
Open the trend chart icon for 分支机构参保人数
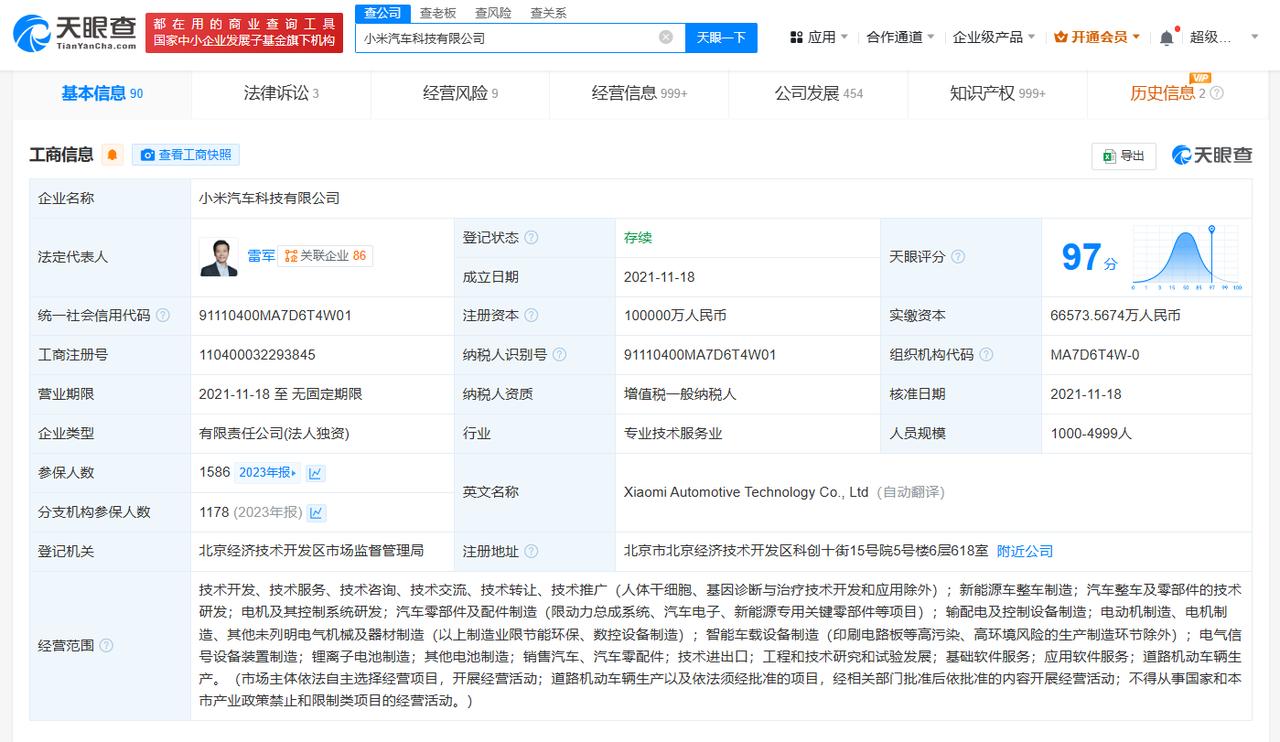click(316, 512)
